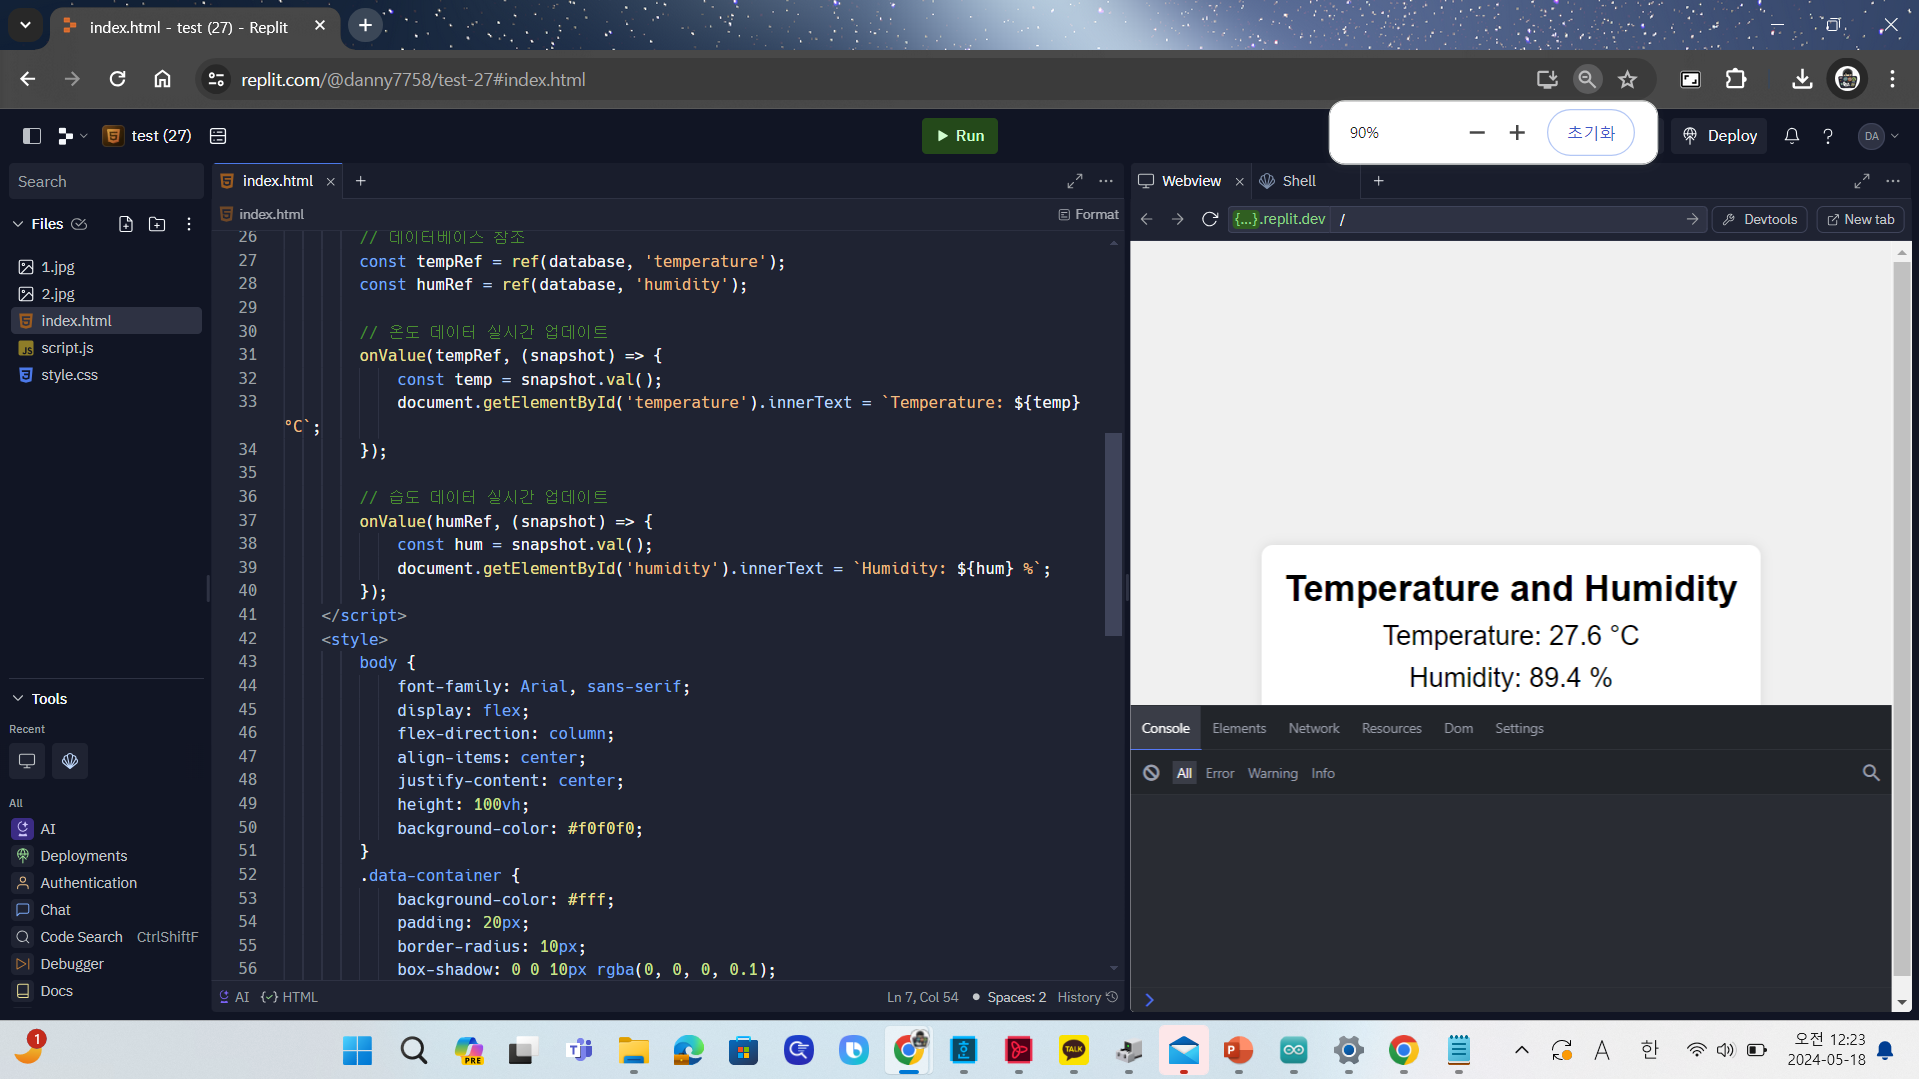Filter console by Error
1919x1079 pixels.
[x=1219, y=773]
